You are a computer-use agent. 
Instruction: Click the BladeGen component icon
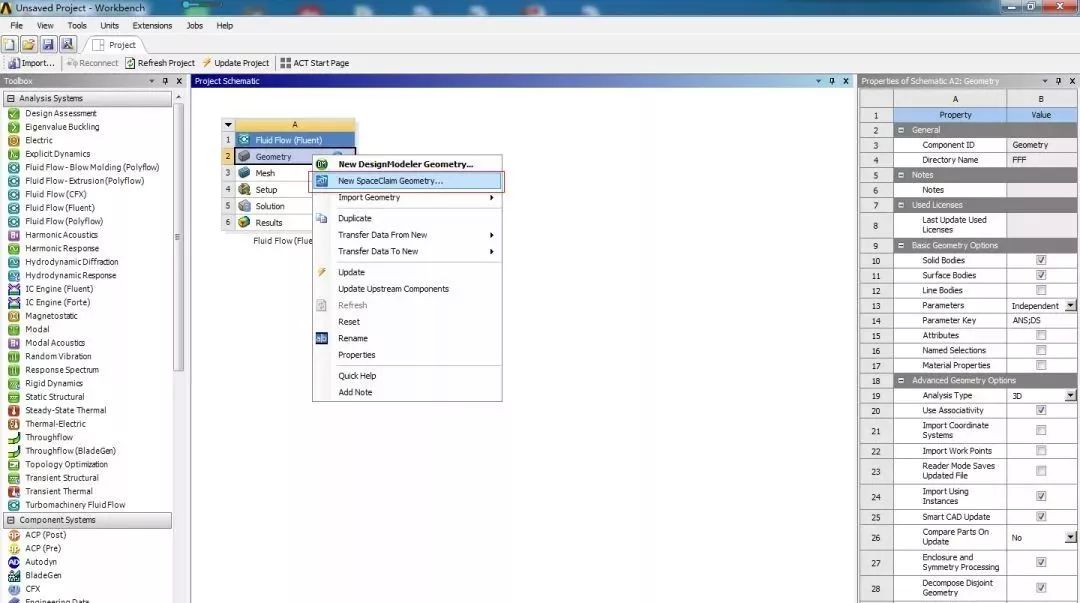(x=14, y=575)
